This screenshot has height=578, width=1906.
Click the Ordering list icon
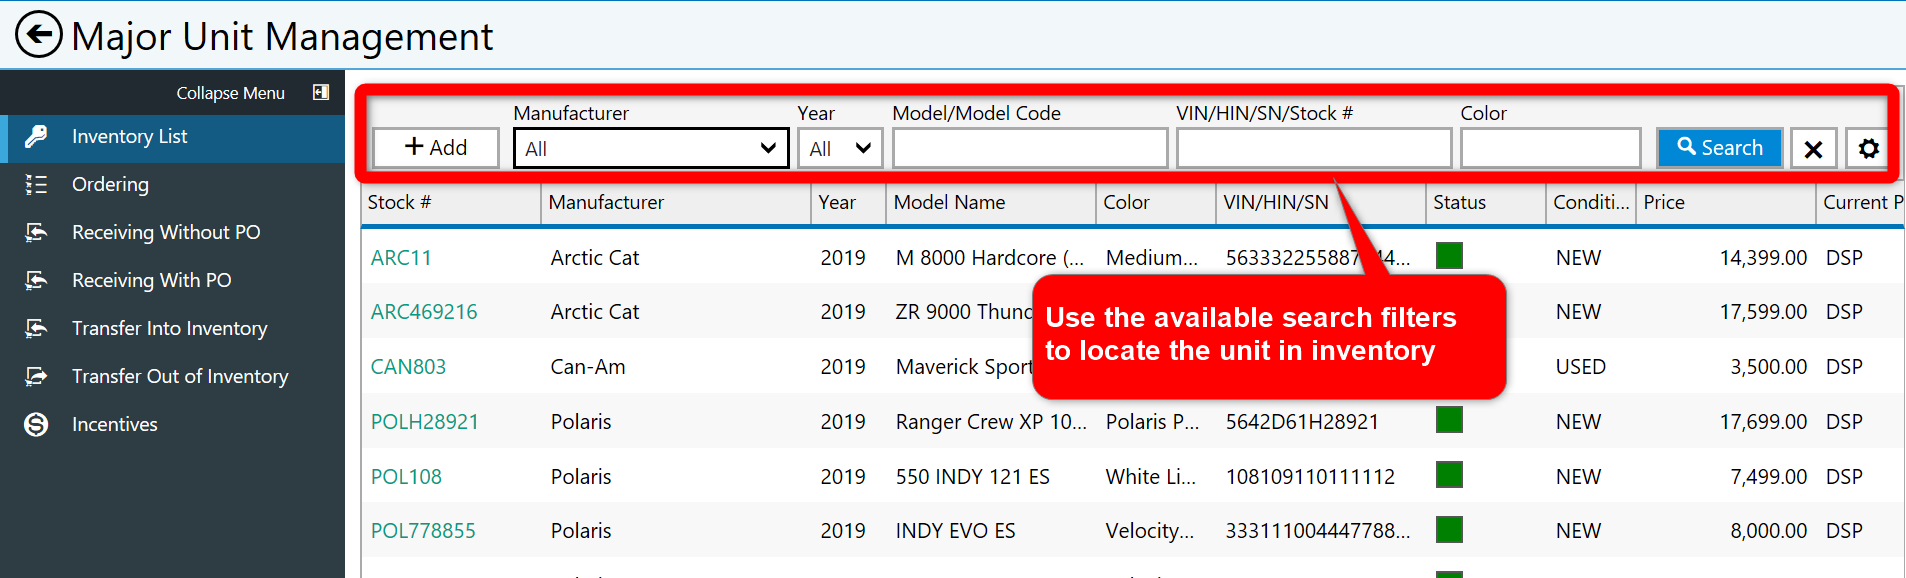tap(36, 184)
